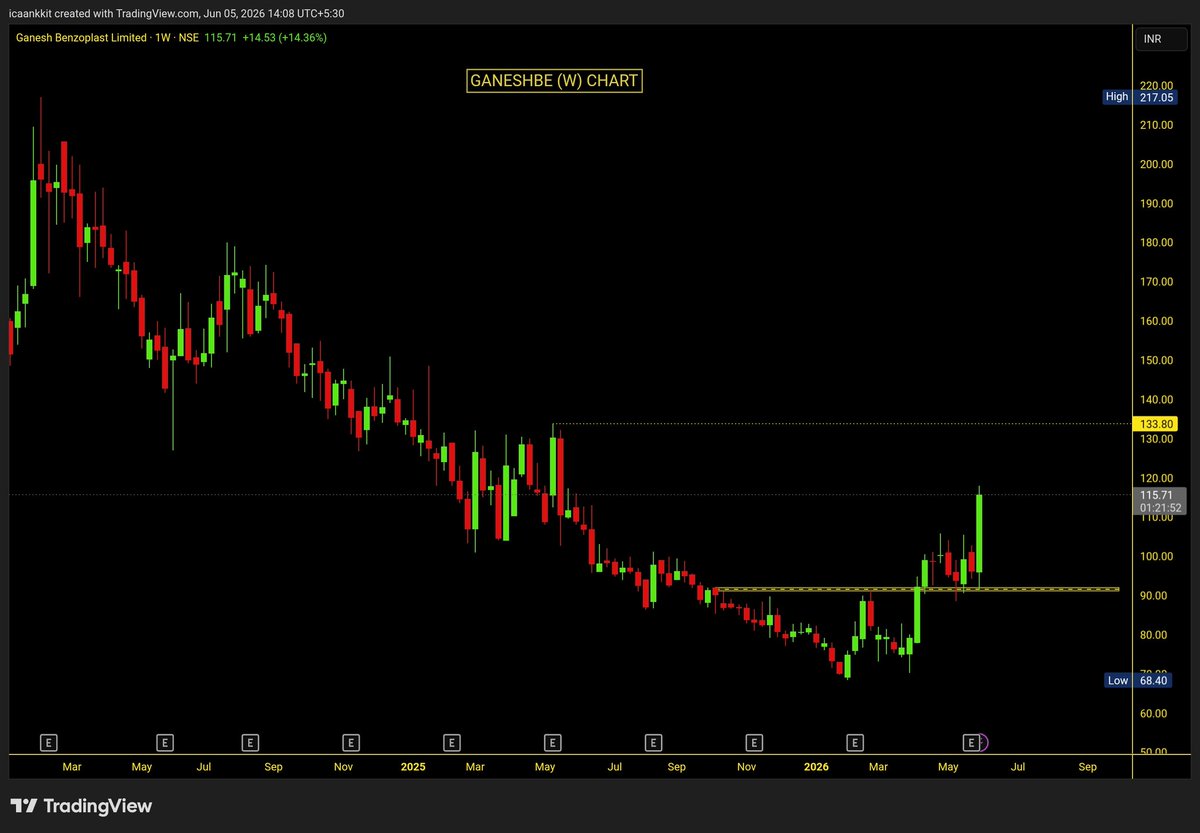Click the +14.53 (+14.36%) change value
1200x833 pixels.
click(284, 37)
